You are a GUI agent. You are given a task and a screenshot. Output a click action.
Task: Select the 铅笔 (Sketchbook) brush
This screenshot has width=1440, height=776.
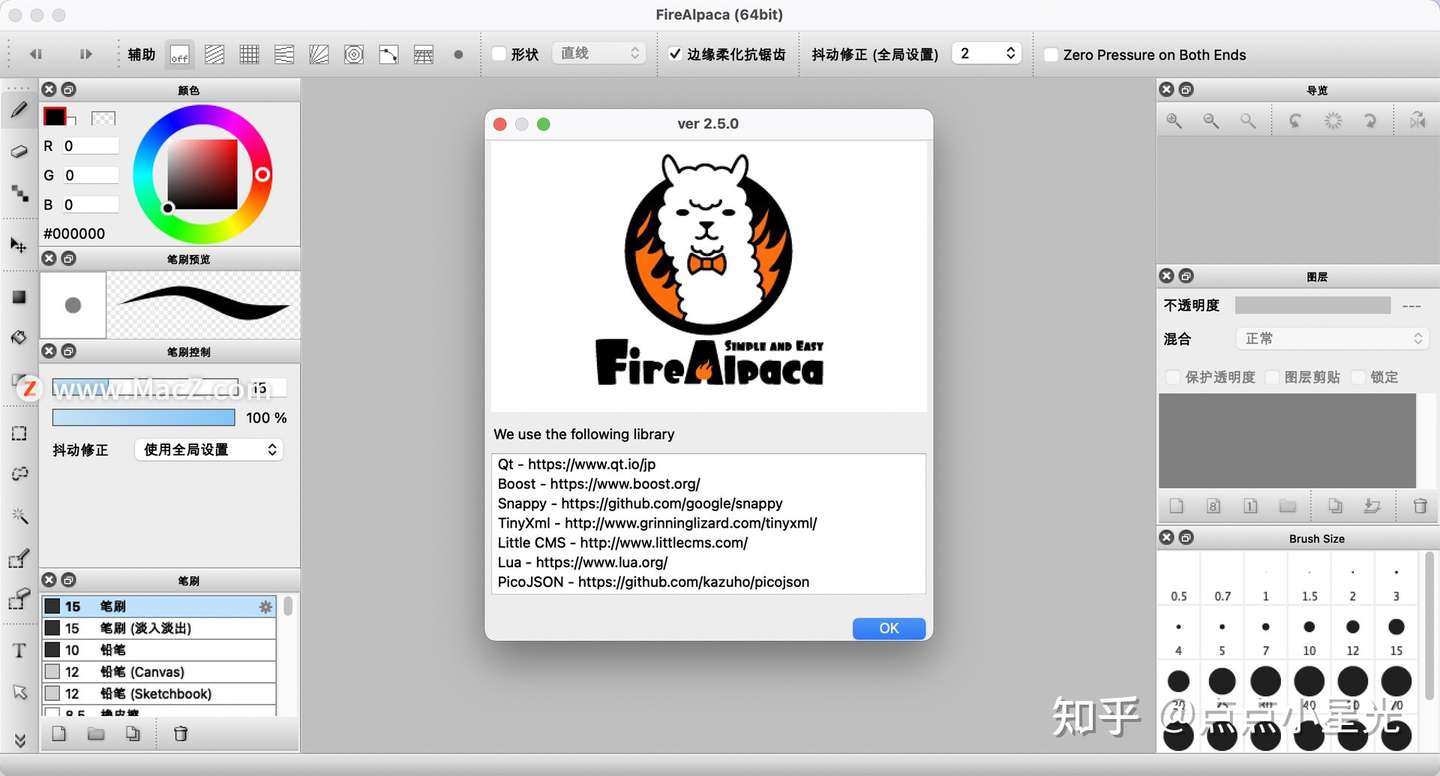pyautogui.click(x=159, y=694)
